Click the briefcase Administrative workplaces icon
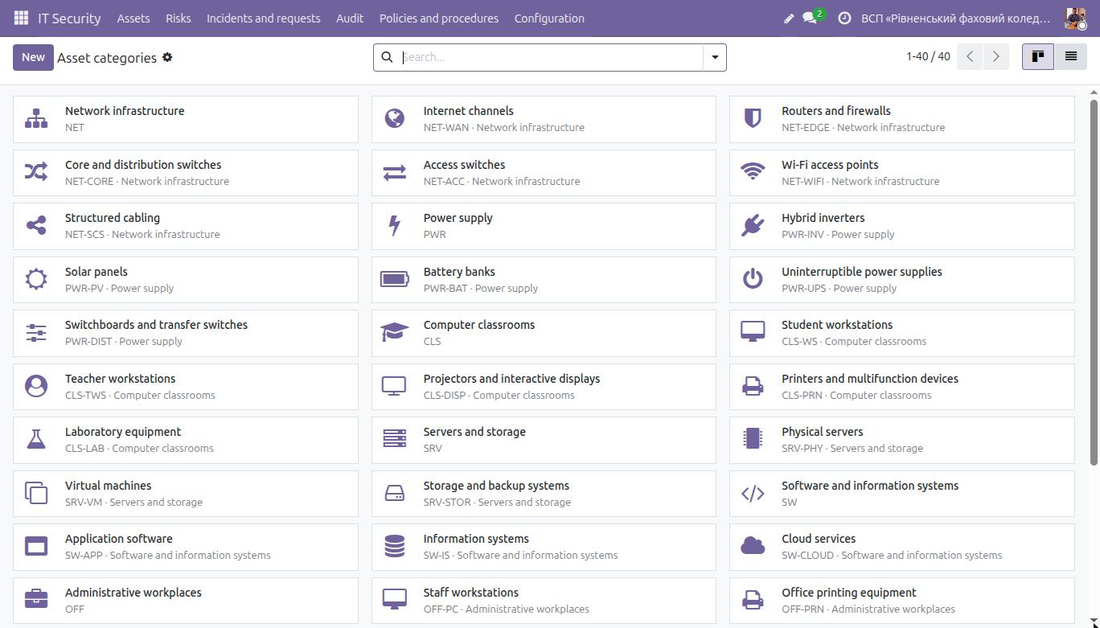Viewport: 1100px width, 628px height. (36, 599)
